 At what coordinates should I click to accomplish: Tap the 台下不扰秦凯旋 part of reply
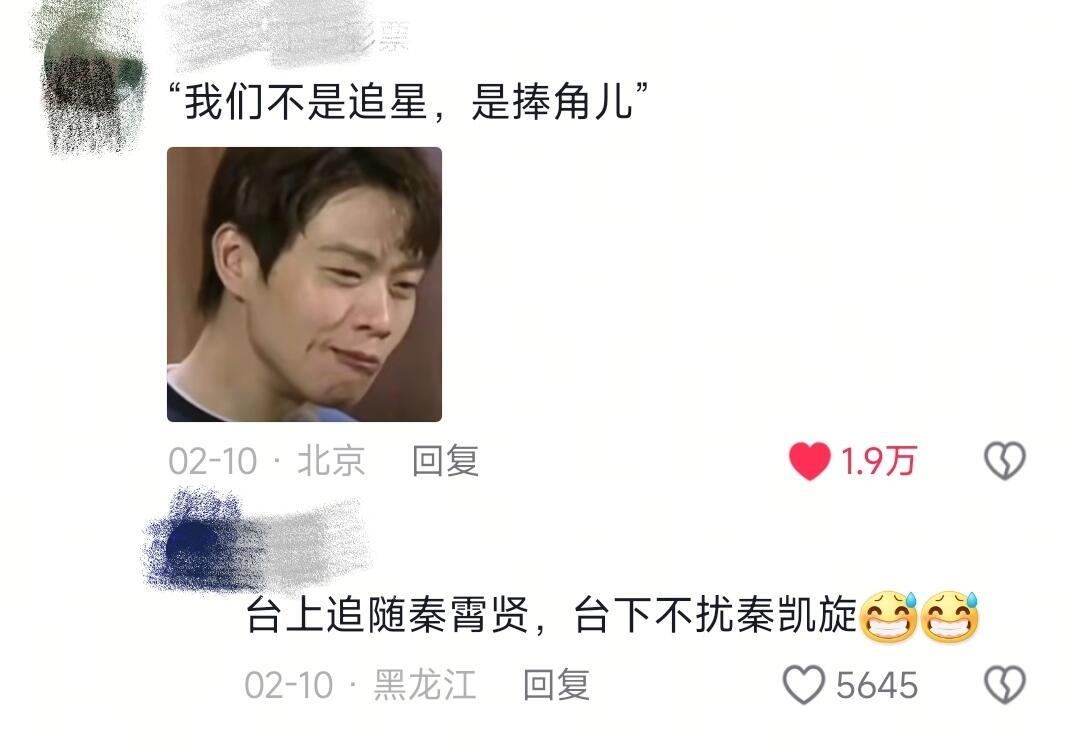(x=716, y=614)
